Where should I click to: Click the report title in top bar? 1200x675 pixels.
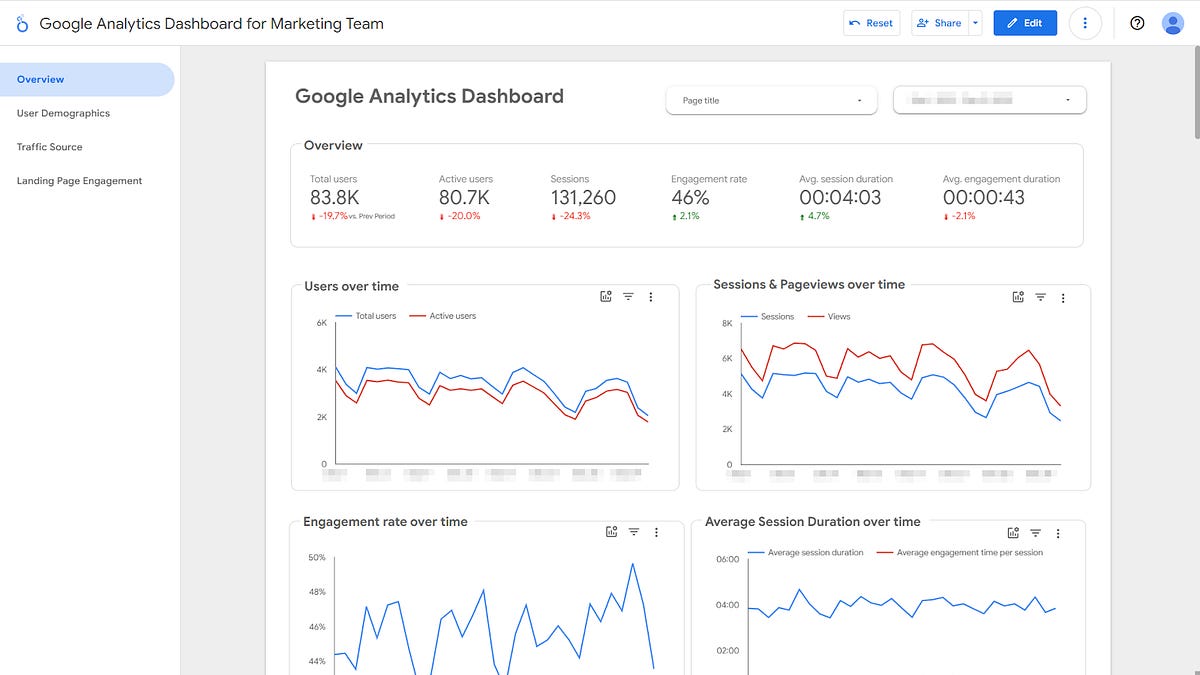pos(211,23)
